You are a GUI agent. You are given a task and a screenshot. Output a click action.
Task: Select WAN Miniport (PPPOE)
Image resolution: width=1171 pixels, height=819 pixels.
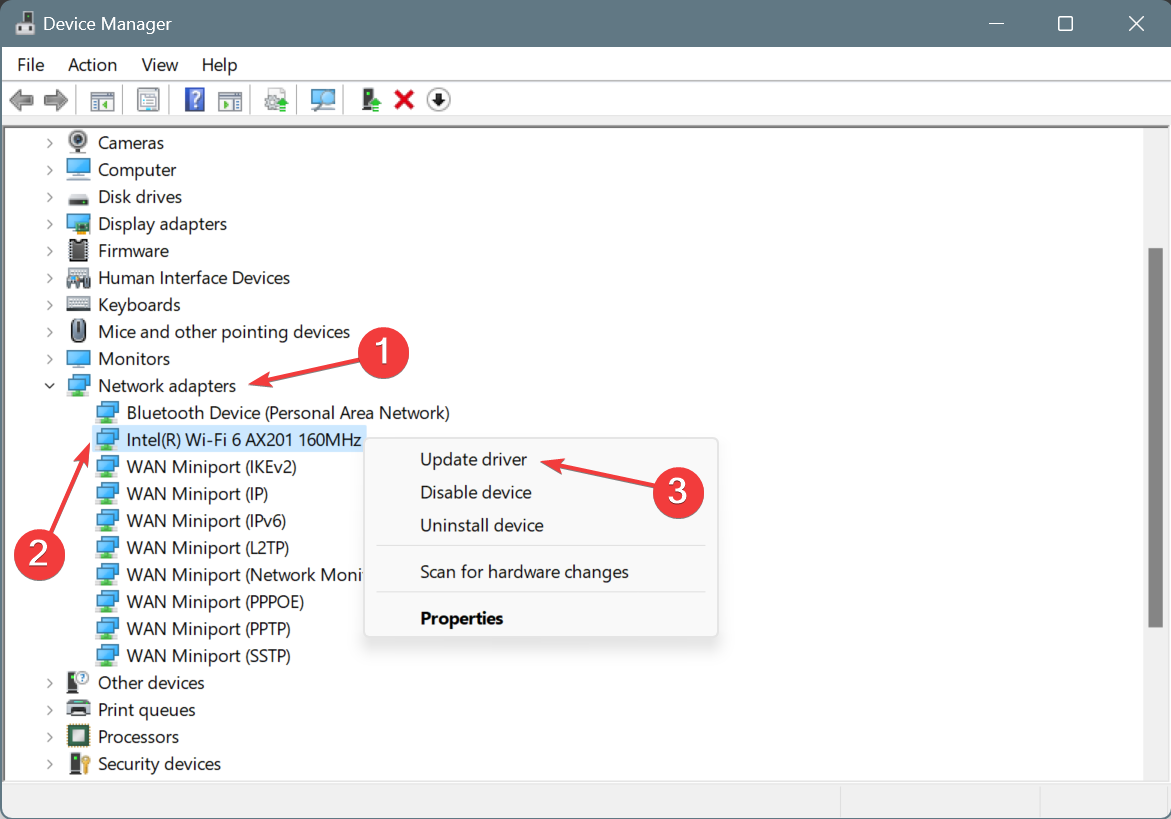click(215, 602)
